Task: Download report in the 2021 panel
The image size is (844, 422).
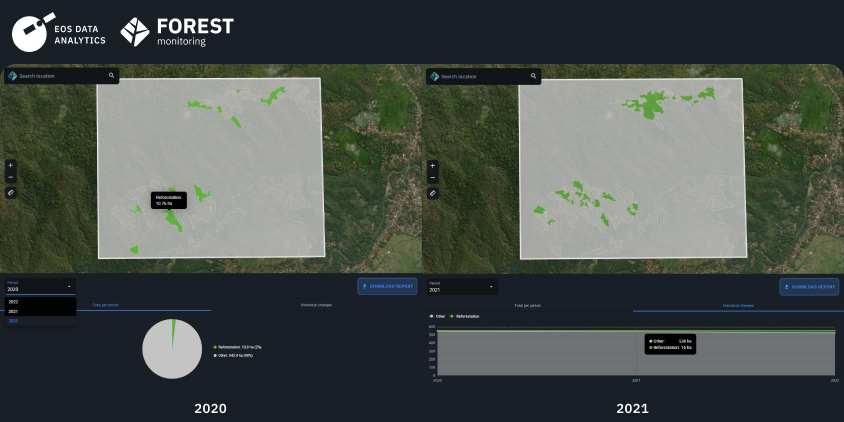Action: [x=809, y=287]
